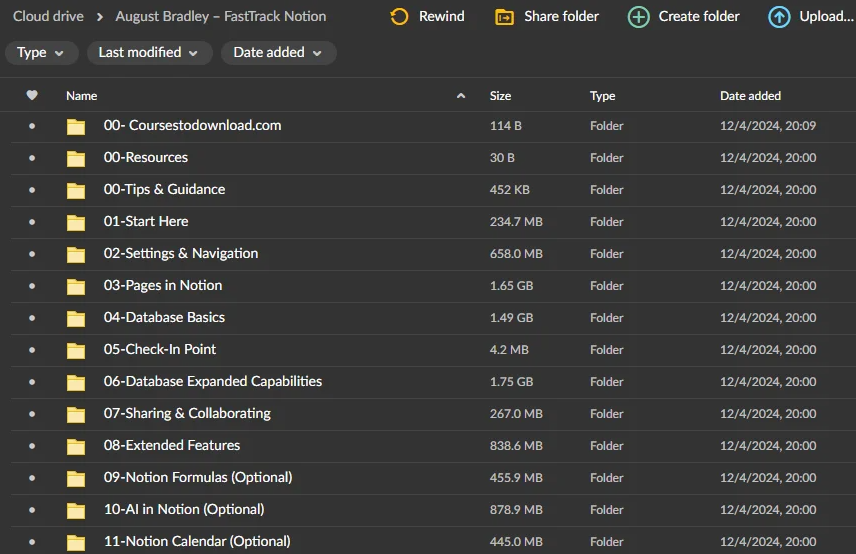Click the folder icon for 00-Resources

[76, 158]
